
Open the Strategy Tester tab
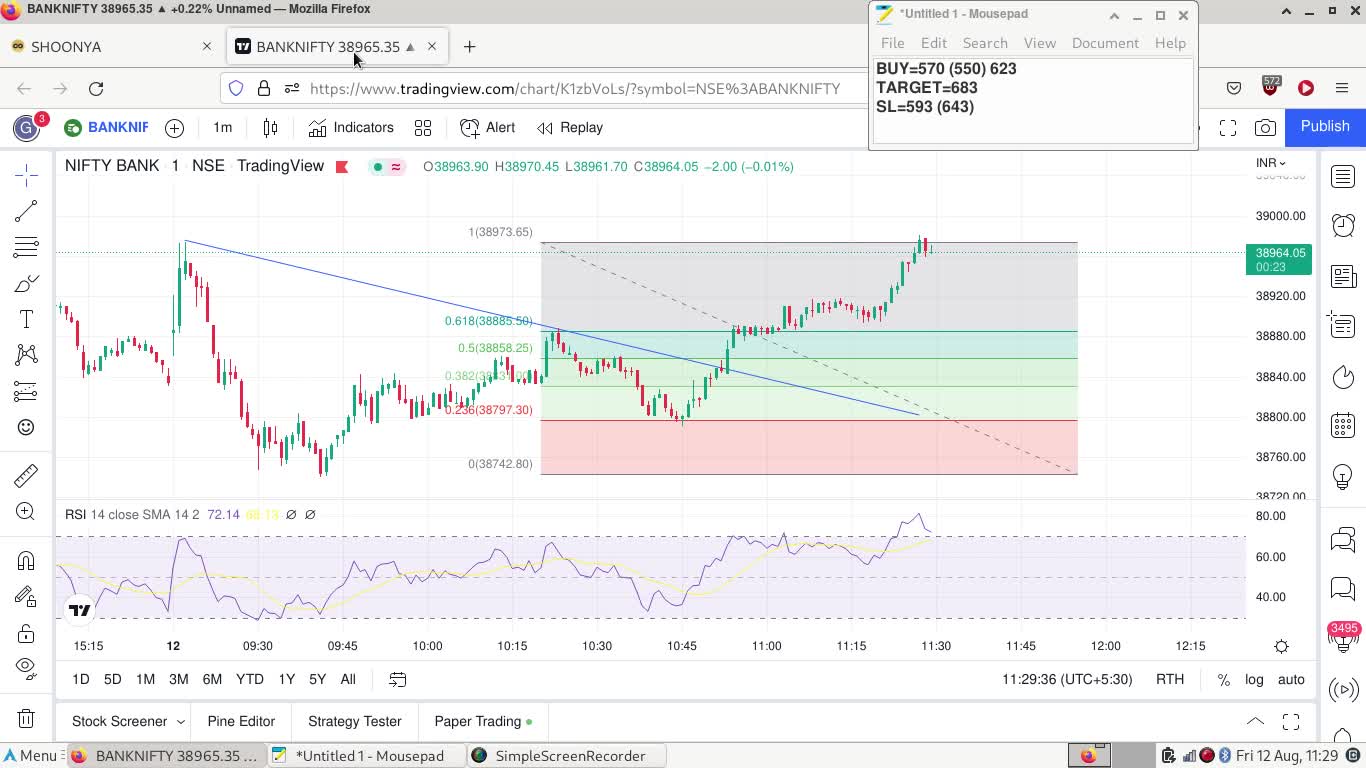(x=354, y=721)
